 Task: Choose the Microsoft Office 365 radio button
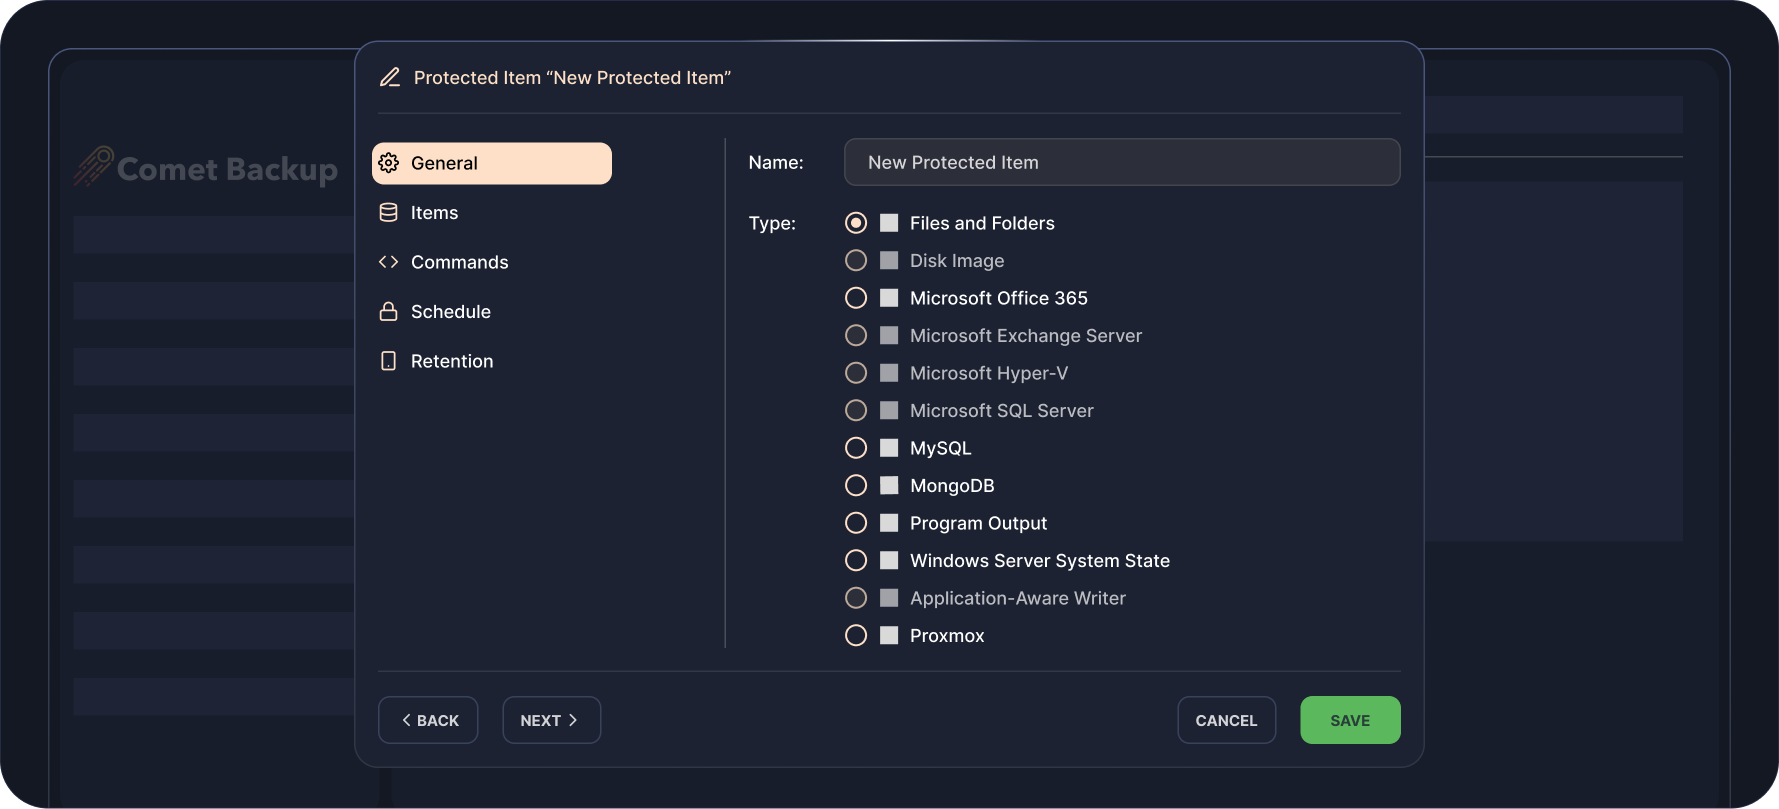[x=856, y=298]
